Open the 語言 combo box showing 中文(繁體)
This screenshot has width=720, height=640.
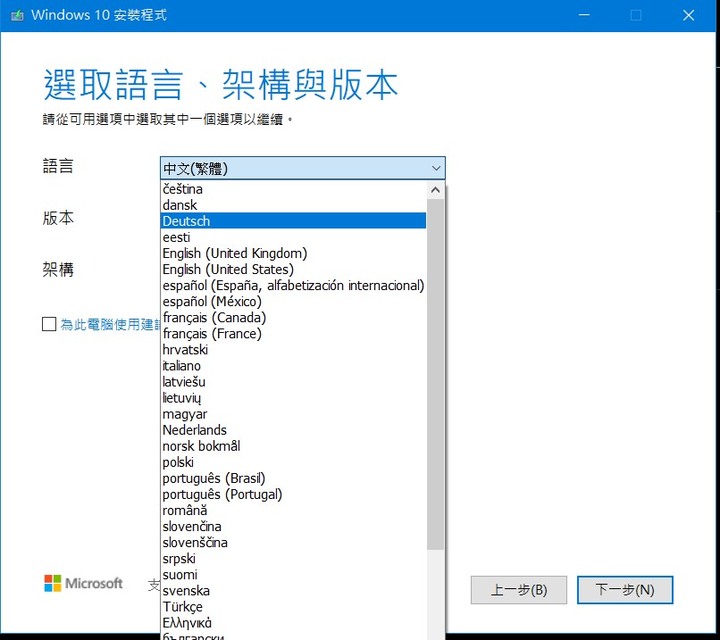[x=303, y=168]
